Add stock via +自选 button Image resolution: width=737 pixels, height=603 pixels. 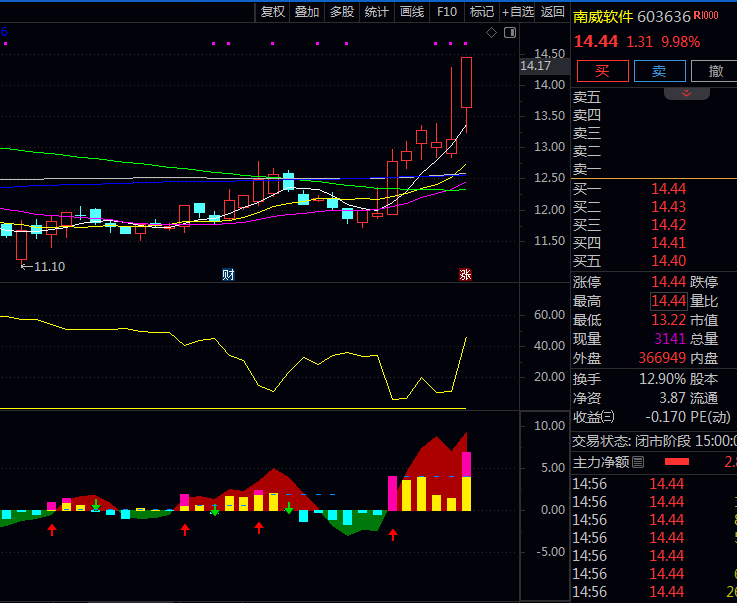pos(517,12)
